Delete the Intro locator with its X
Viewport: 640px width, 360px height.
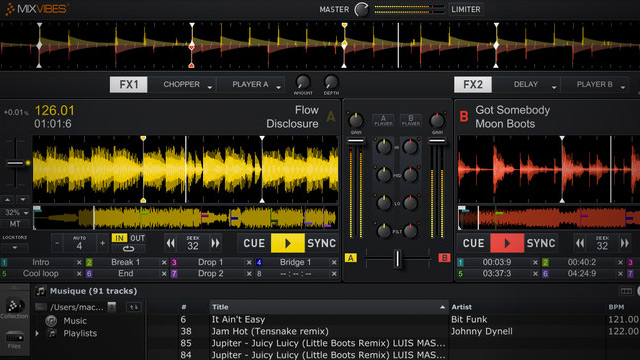click(79, 262)
